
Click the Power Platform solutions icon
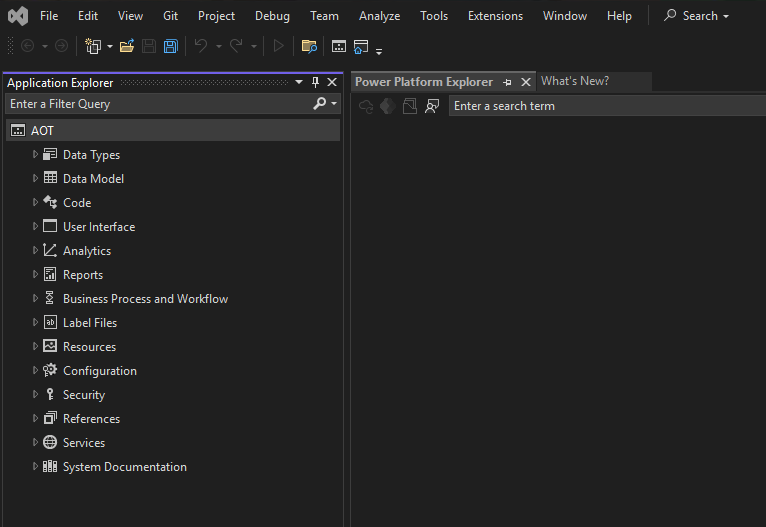pos(410,106)
